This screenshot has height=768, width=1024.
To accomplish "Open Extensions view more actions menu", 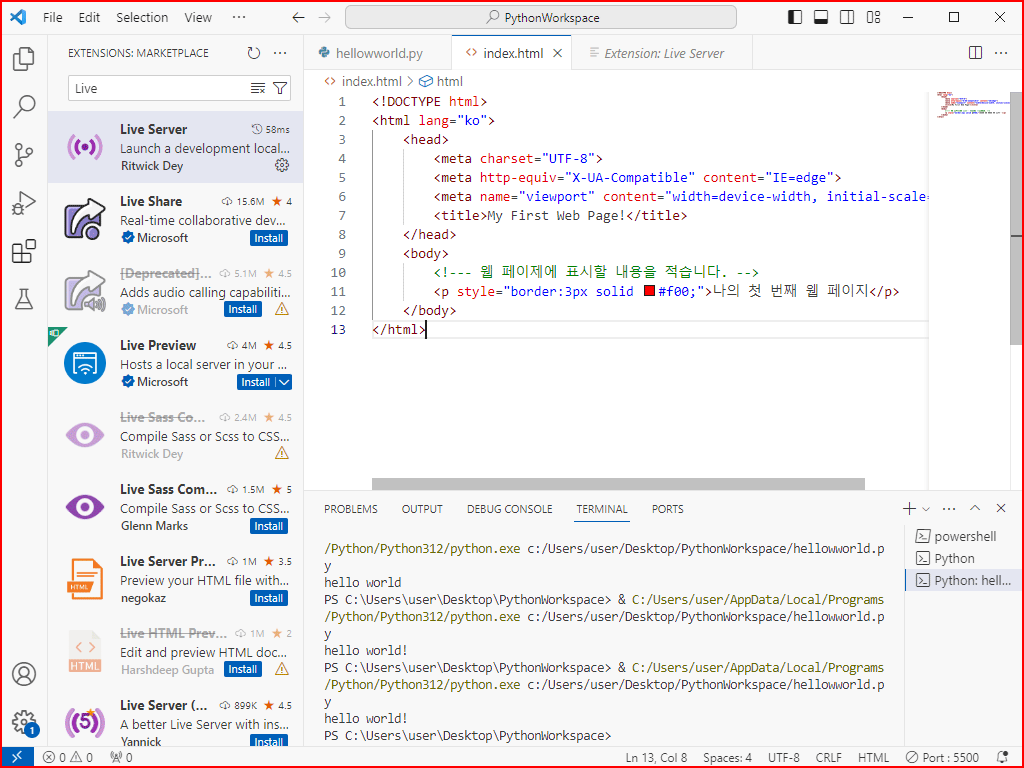I will click(x=280, y=53).
